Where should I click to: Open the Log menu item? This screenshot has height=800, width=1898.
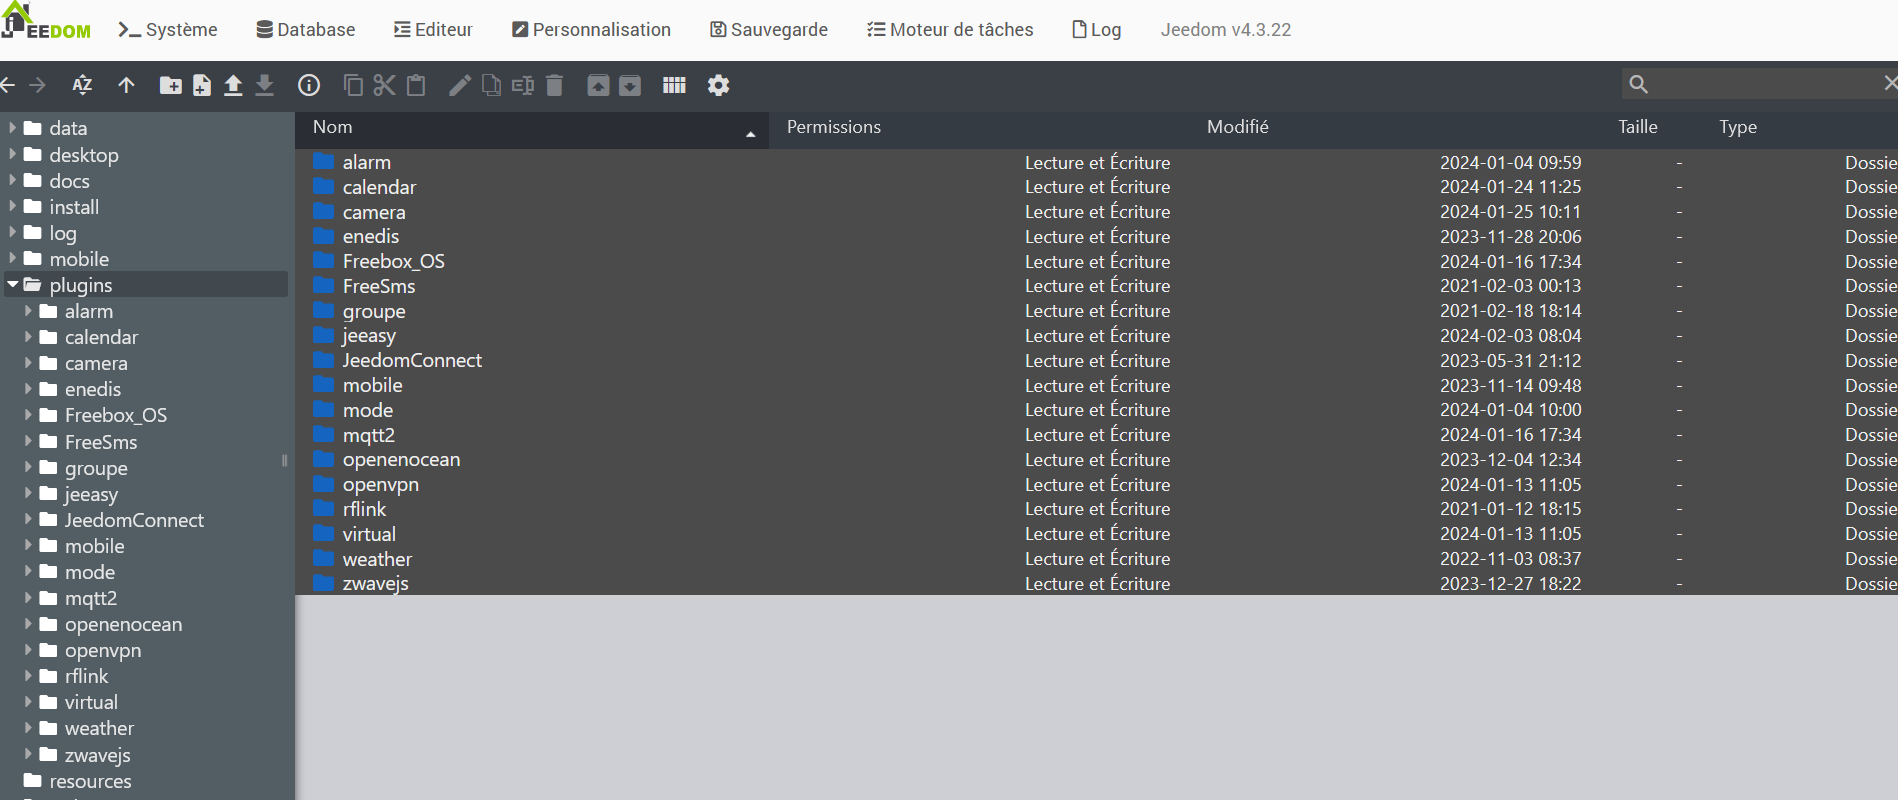tap(1097, 30)
